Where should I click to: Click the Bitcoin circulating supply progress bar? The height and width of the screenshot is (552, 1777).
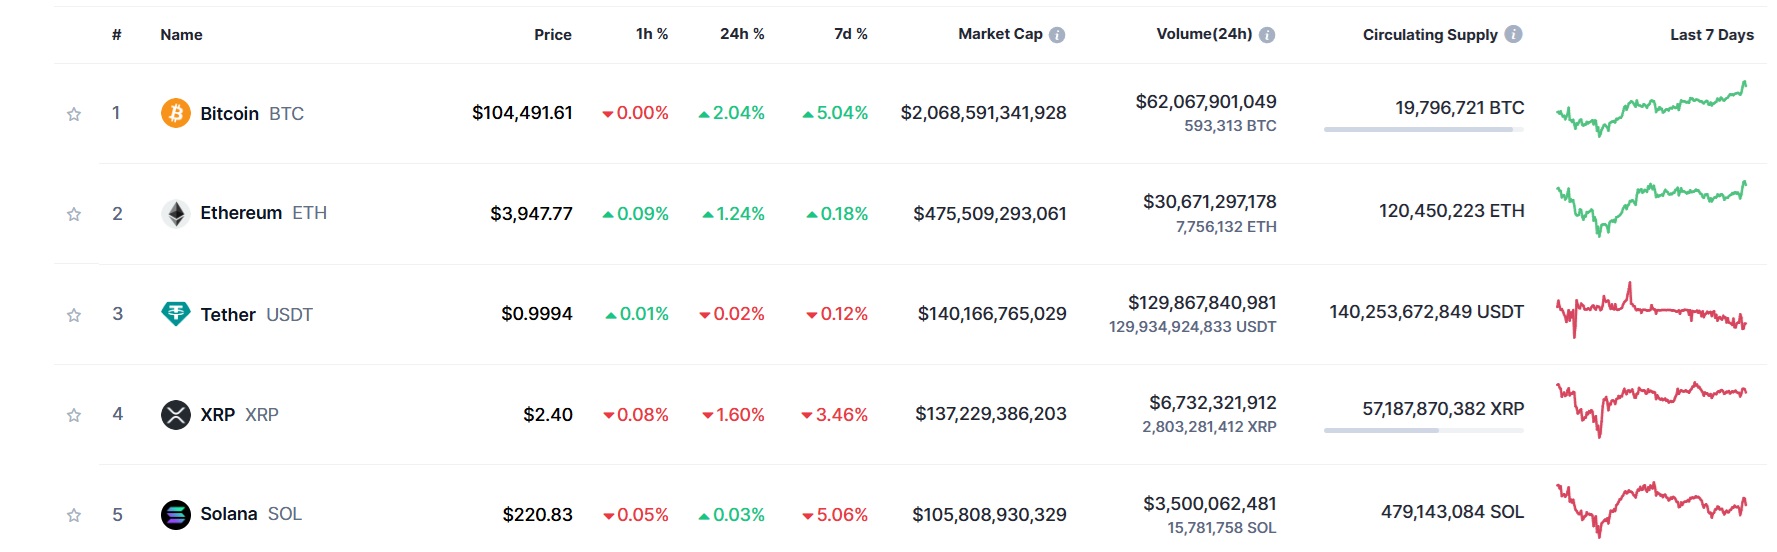(x=1424, y=129)
